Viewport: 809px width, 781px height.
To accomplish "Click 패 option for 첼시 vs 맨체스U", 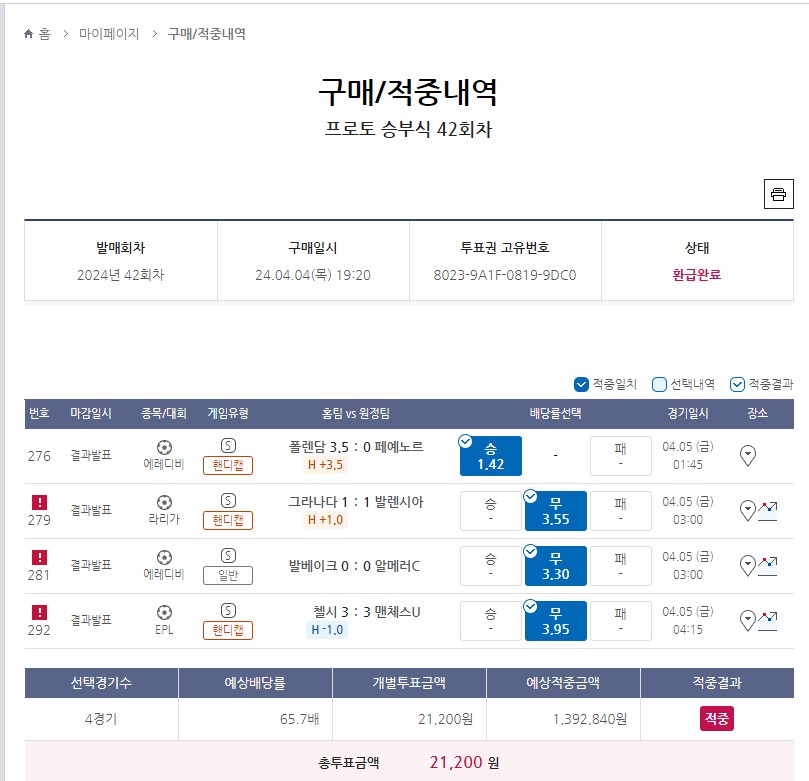I will [621, 621].
